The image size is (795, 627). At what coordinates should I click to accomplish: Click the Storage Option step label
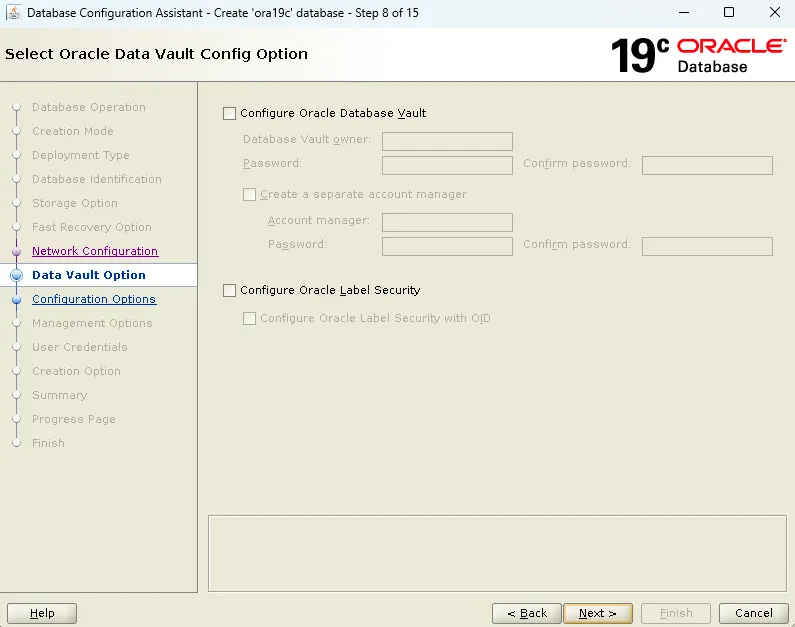tap(75, 203)
